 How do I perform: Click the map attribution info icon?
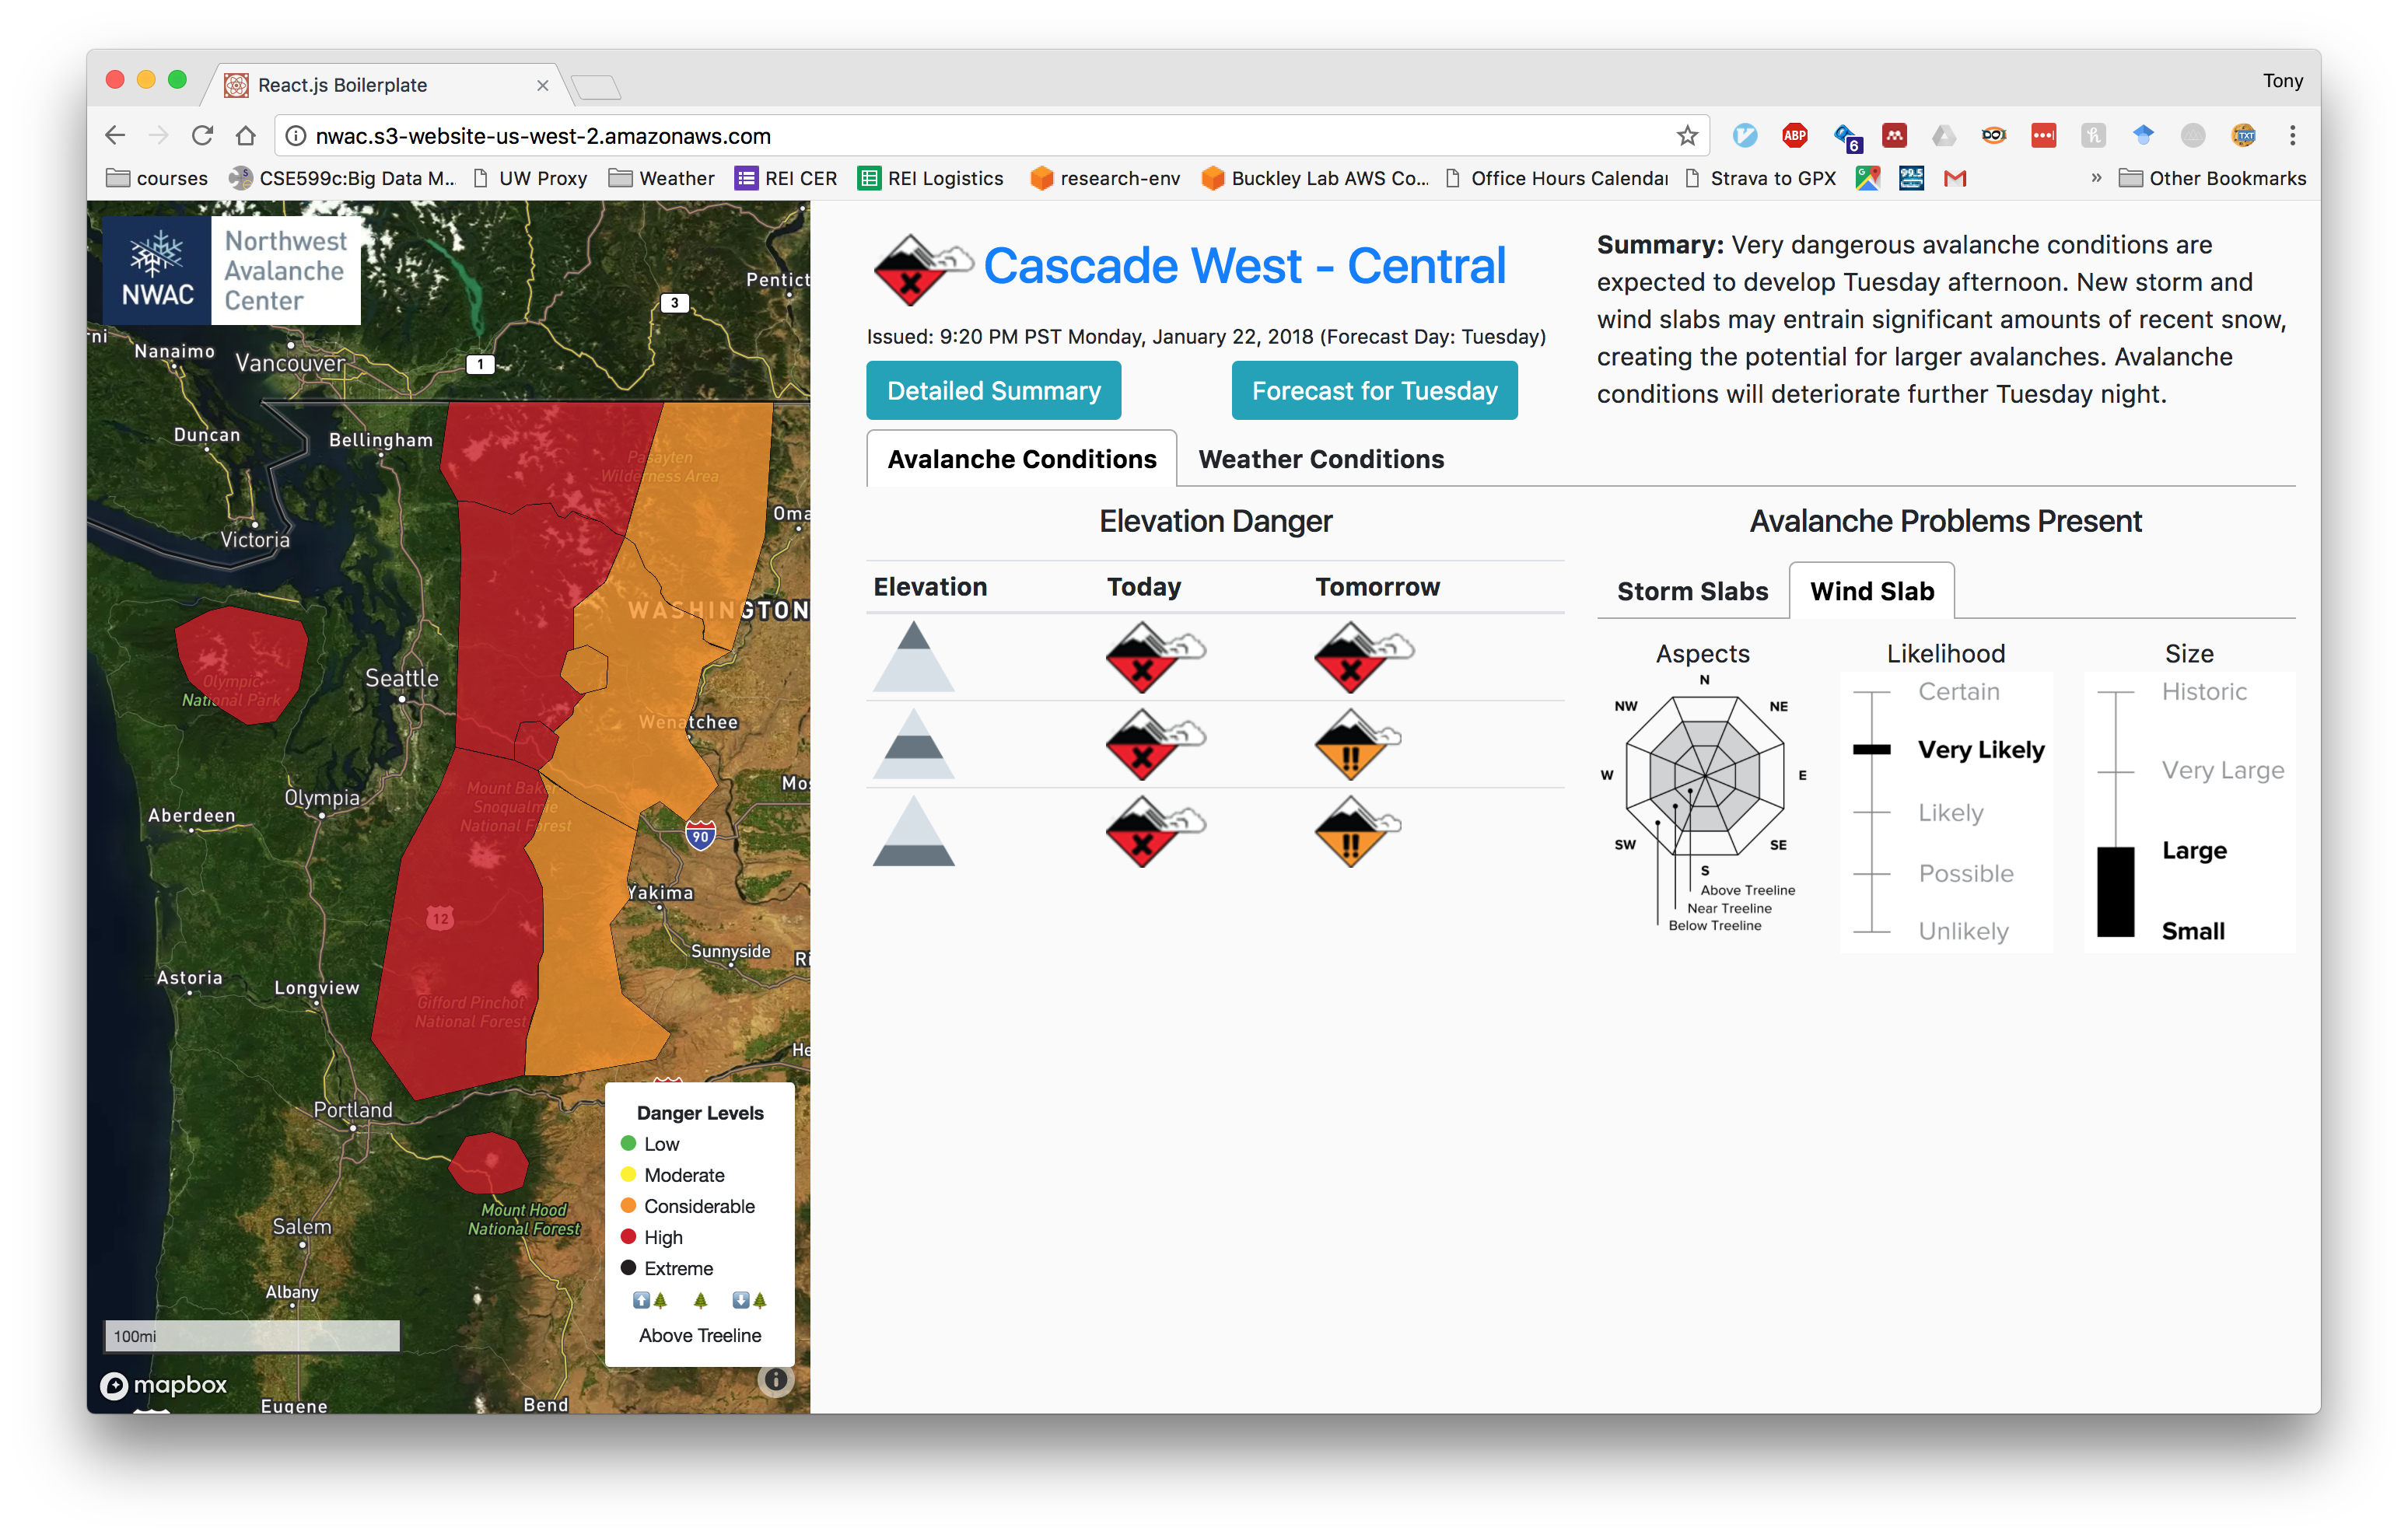(x=775, y=1380)
